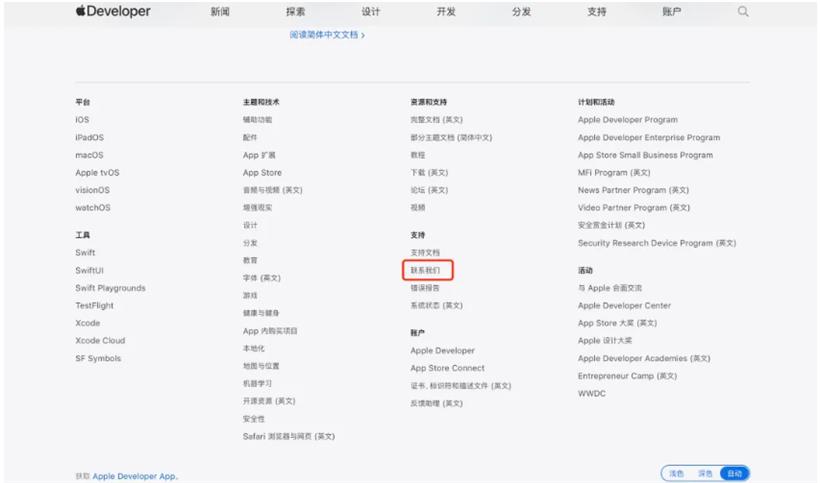Open the Xcode link

87,323
